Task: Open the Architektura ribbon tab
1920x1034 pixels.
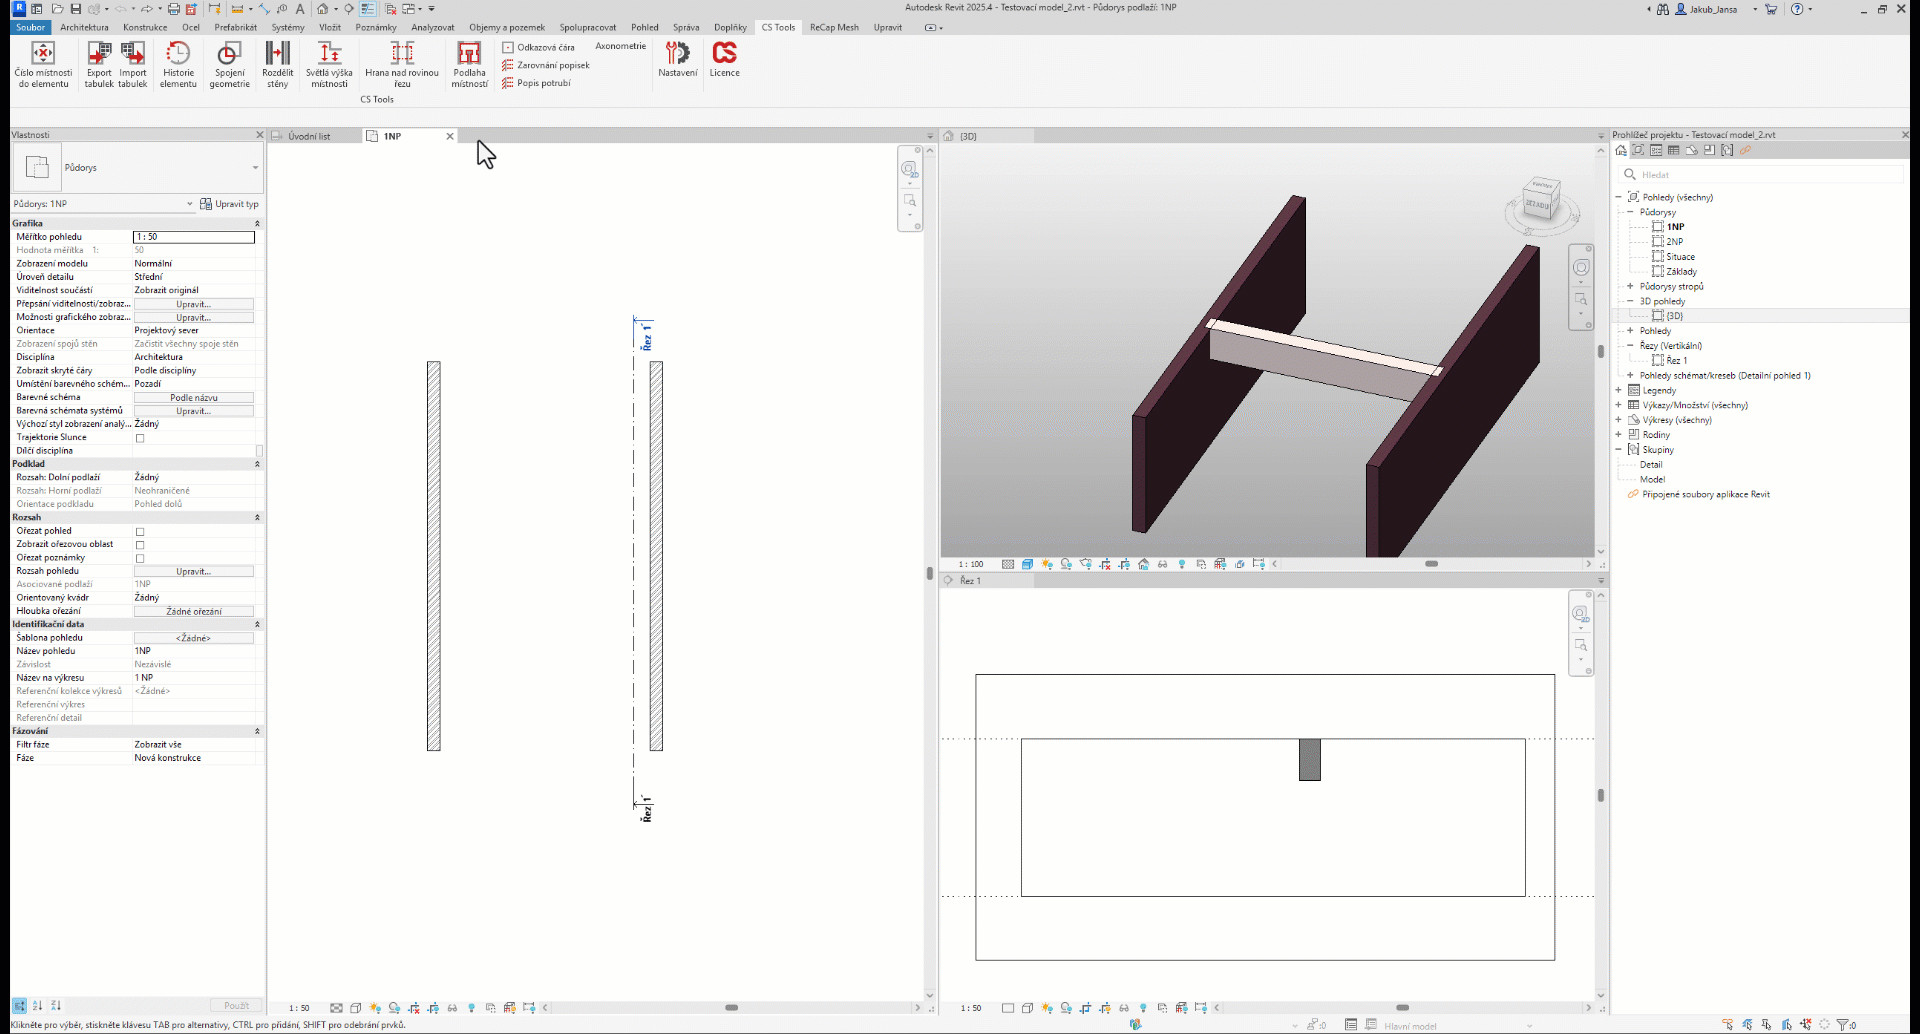Action: coord(84,28)
